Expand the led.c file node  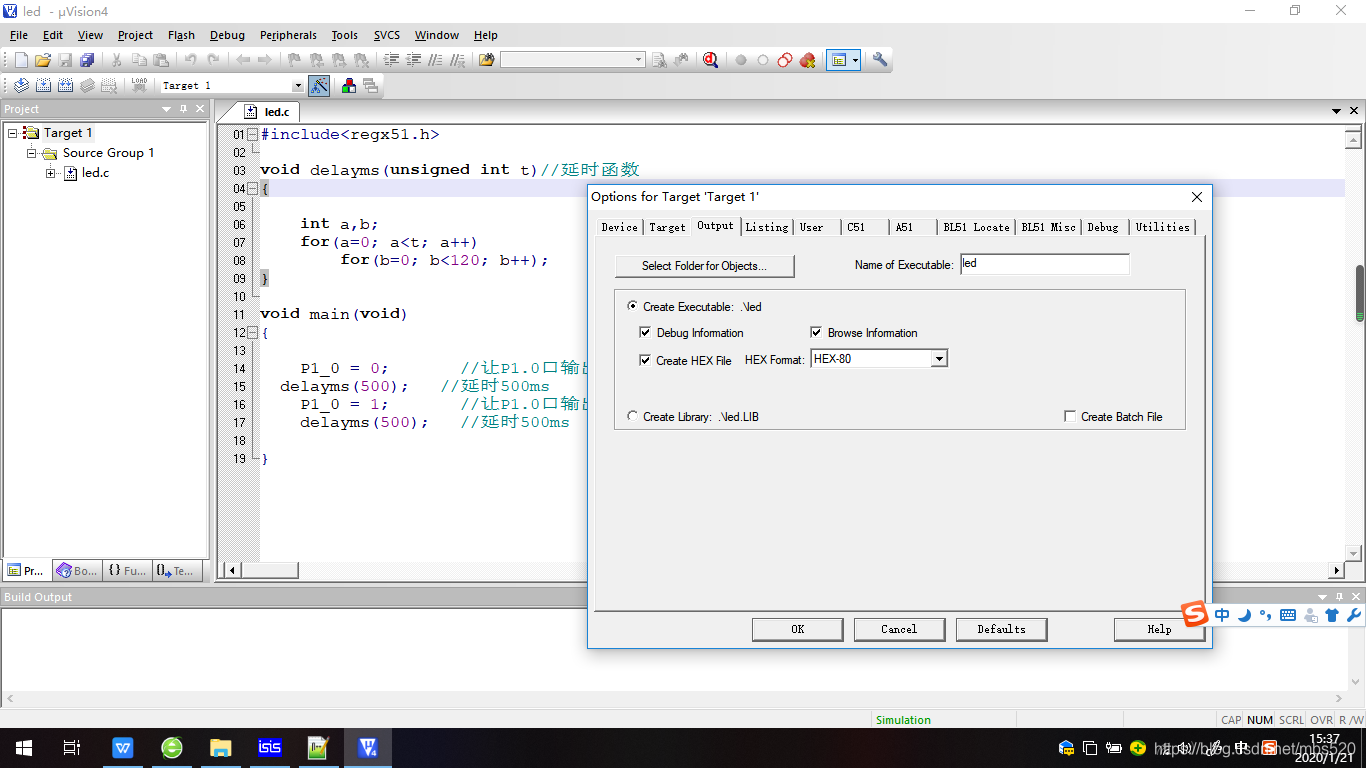51,173
